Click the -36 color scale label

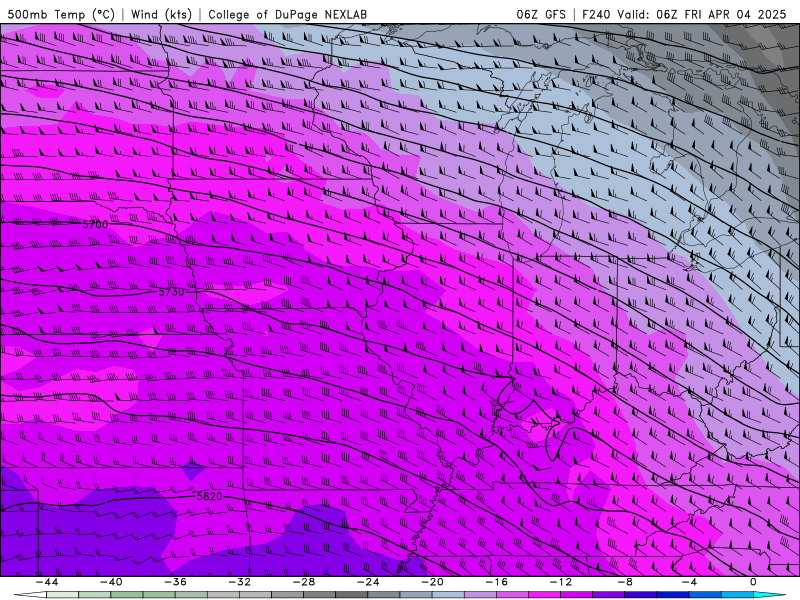[x=176, y=582]
